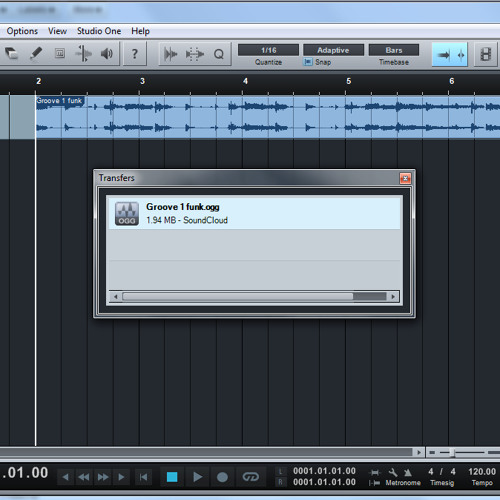Click right arrow of arrangement horizontal scrollbar
Image resolution: width=500 pixels, height=500 pixels.
(419, 453)
